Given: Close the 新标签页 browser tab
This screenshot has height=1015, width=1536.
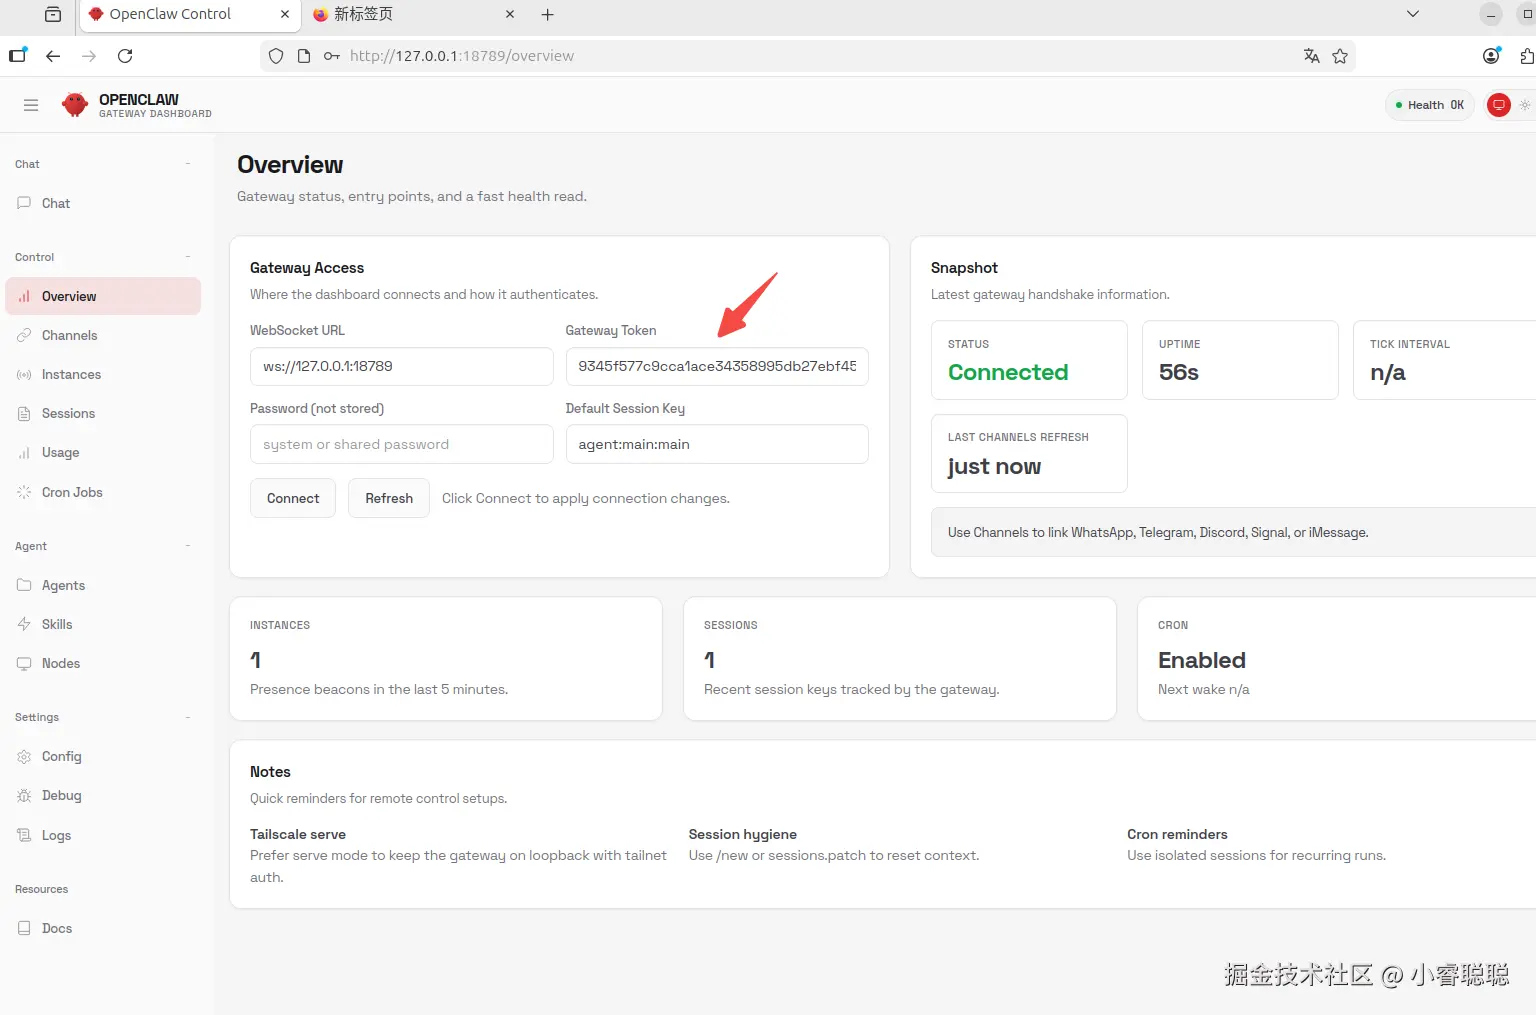Looking at the screenshot, I should 510,14.
